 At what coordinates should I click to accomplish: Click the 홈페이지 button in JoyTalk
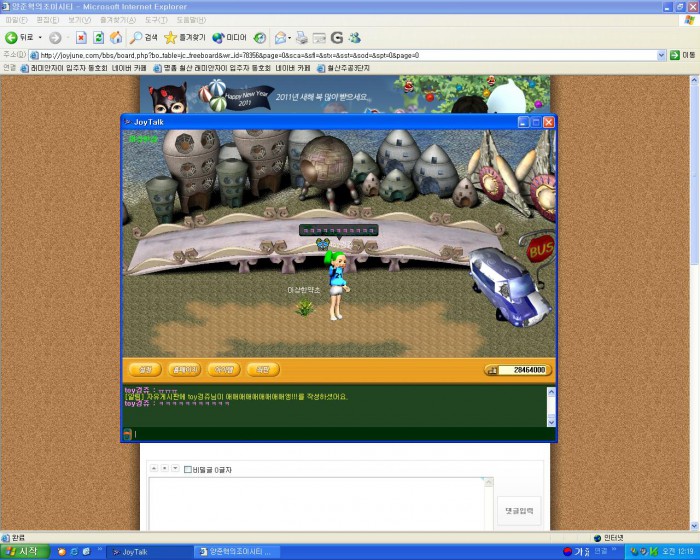[185, 369]
